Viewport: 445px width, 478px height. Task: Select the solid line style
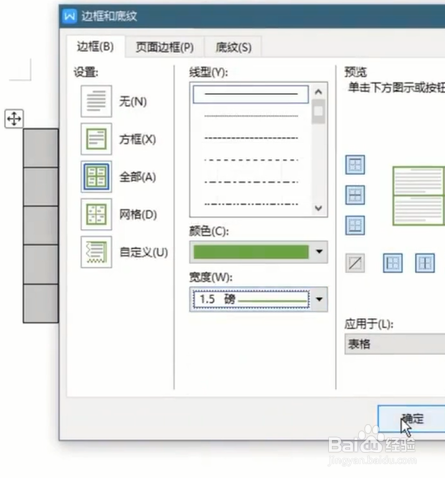[x=251, y=94]
